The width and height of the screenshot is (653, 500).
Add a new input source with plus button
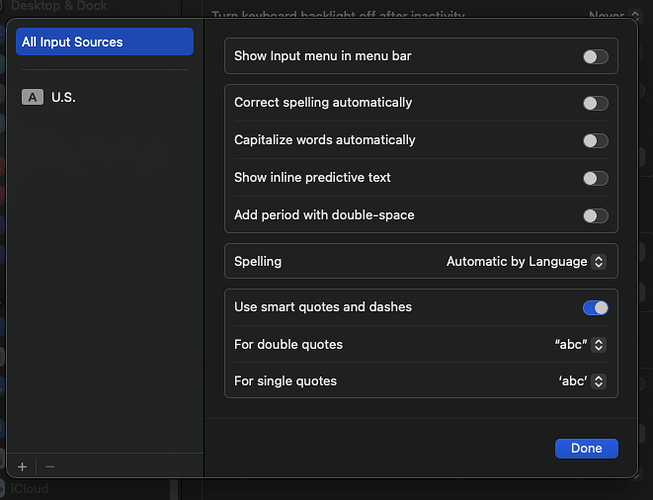coord(22,467)
